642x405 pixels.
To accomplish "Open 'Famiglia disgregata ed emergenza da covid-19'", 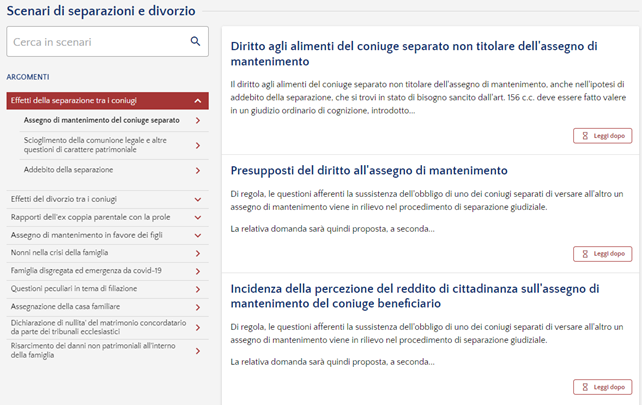I will (x=86, y=271).
